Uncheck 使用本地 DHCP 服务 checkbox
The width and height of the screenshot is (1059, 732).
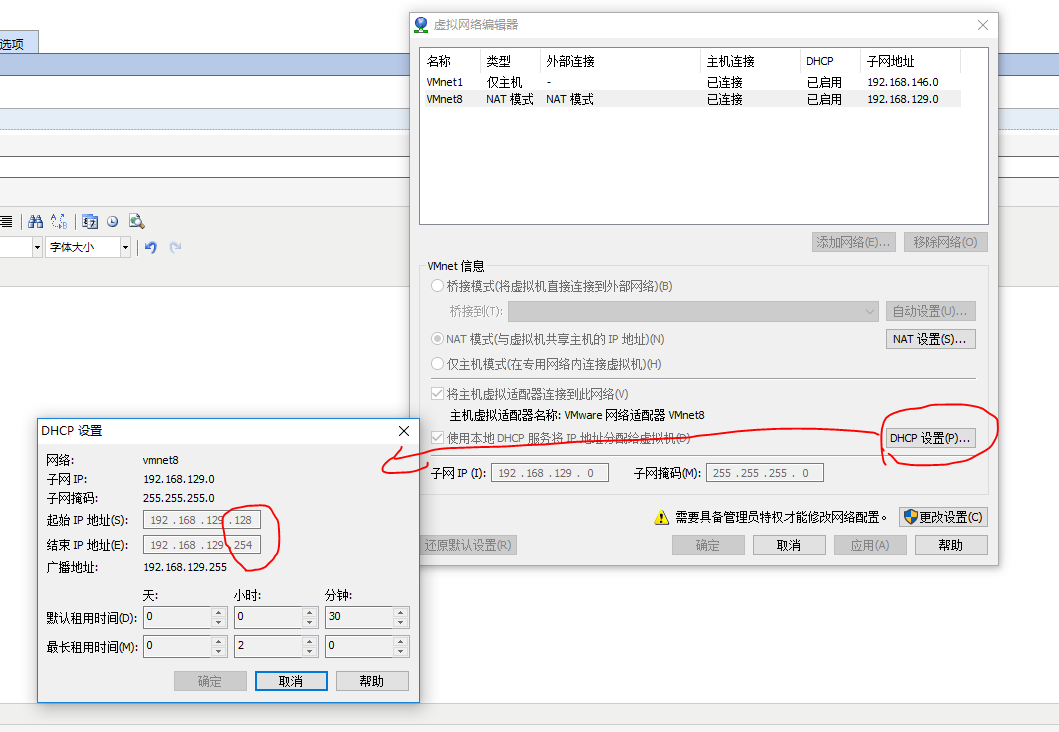[437, 436]
